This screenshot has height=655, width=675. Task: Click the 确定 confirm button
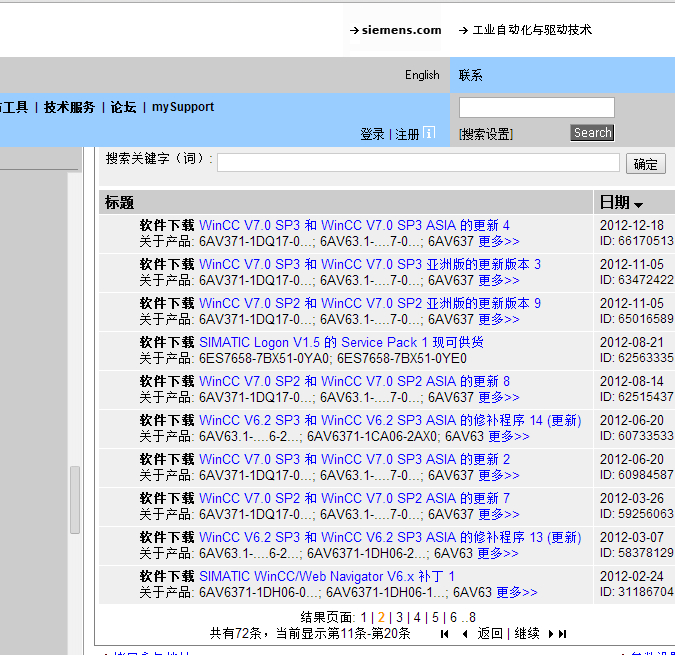[646, 164]
